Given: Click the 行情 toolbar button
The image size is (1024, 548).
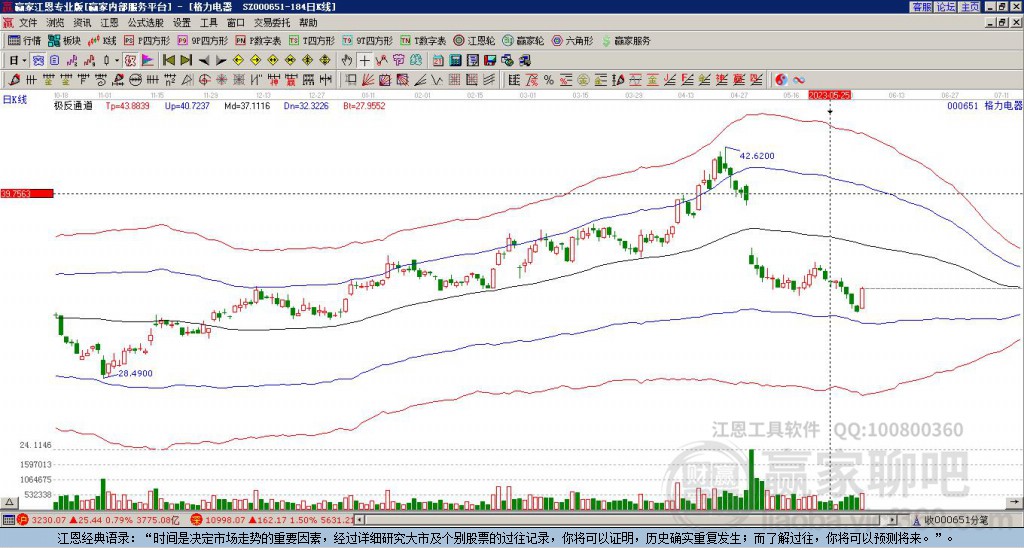Looking at the screenshot, I should pos(24,40).
